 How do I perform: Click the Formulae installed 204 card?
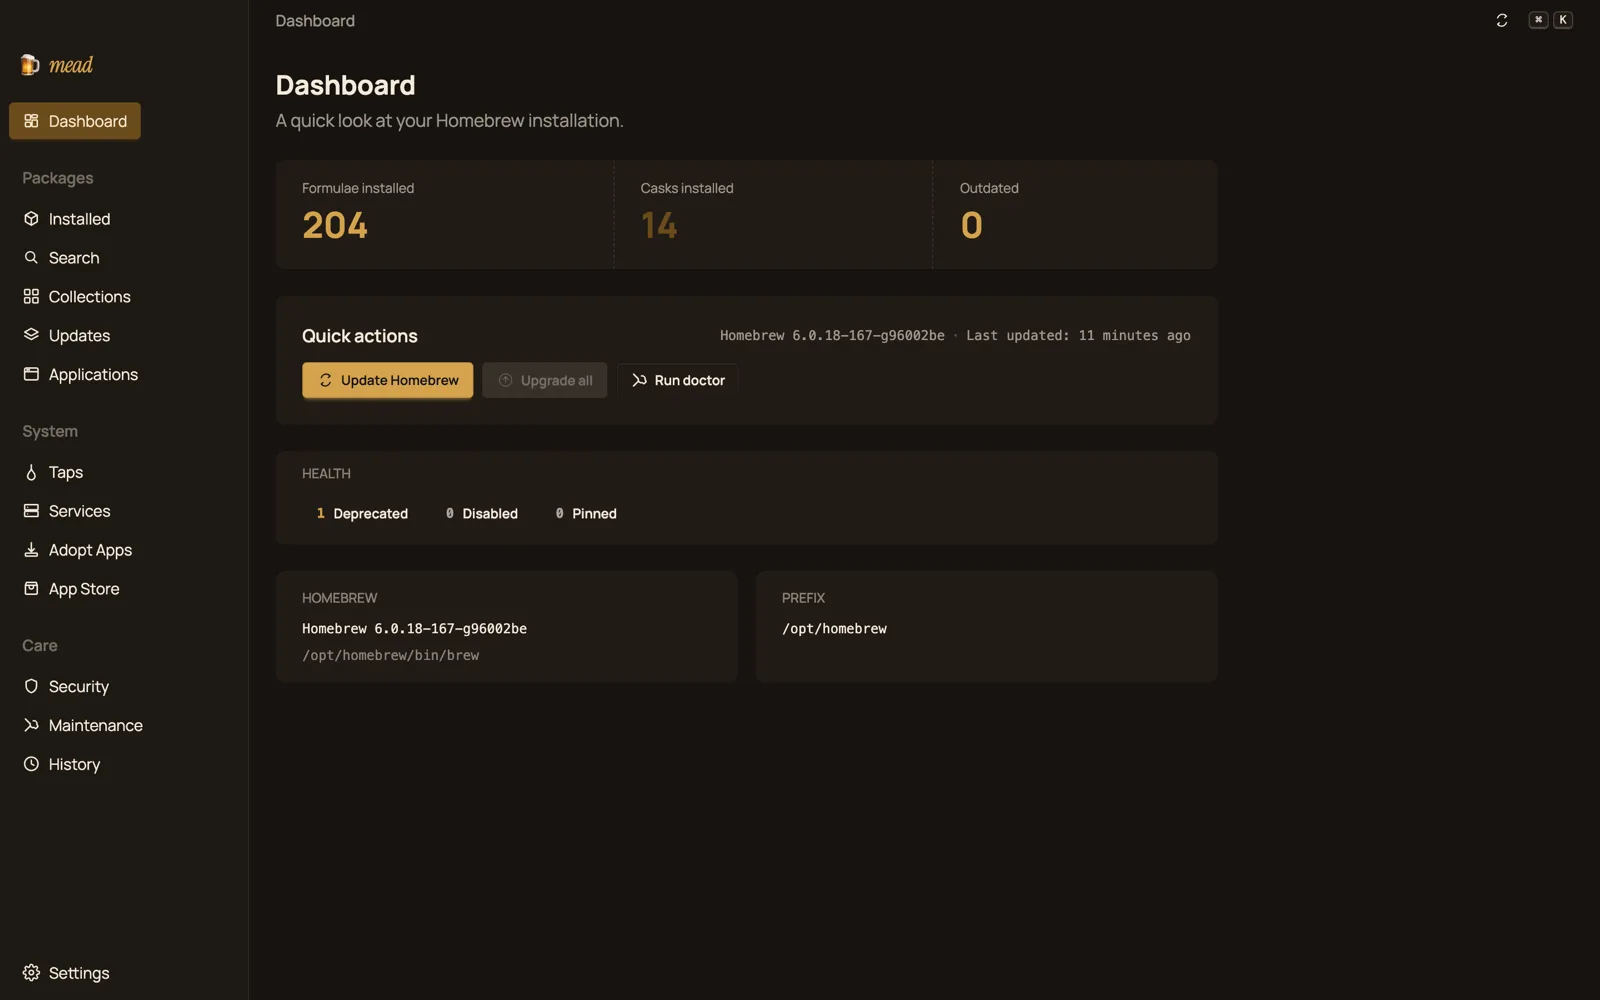pos(445,214)
